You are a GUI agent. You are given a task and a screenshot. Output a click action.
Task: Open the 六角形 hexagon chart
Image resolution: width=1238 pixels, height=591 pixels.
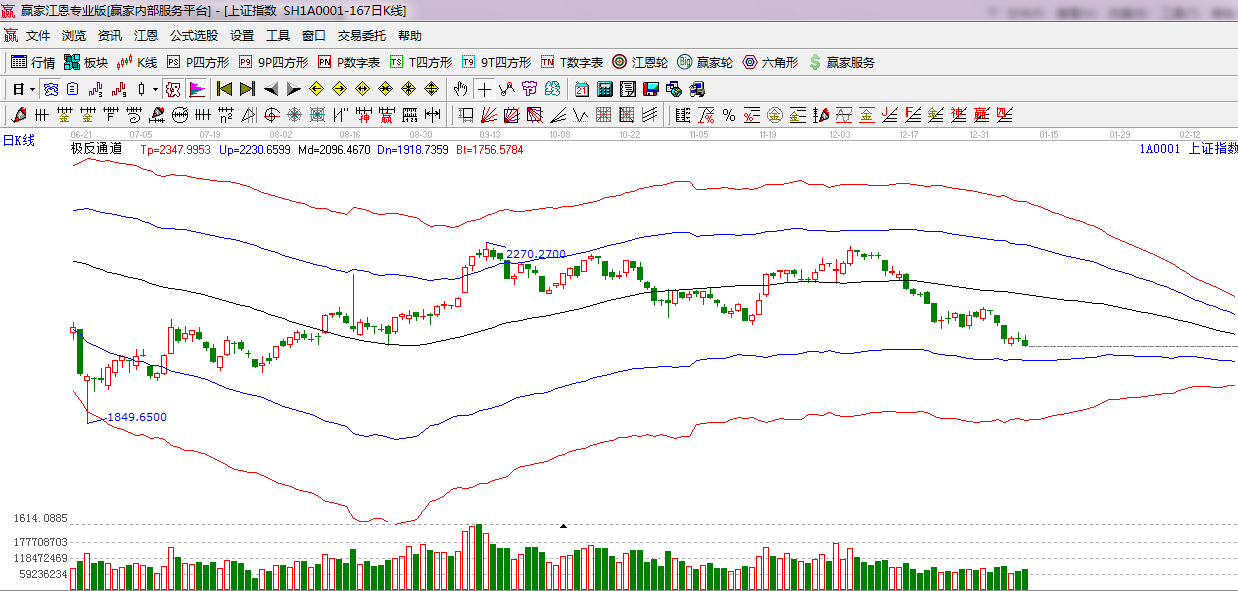(x=770, y=62)
